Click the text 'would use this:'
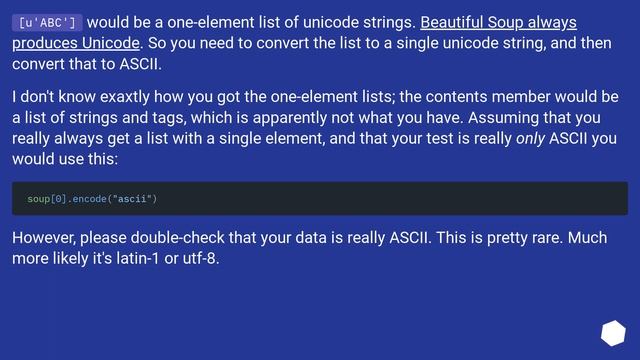The height and width of the screenshot is (360, 640). pyautogui.click(x=65, y=159)
